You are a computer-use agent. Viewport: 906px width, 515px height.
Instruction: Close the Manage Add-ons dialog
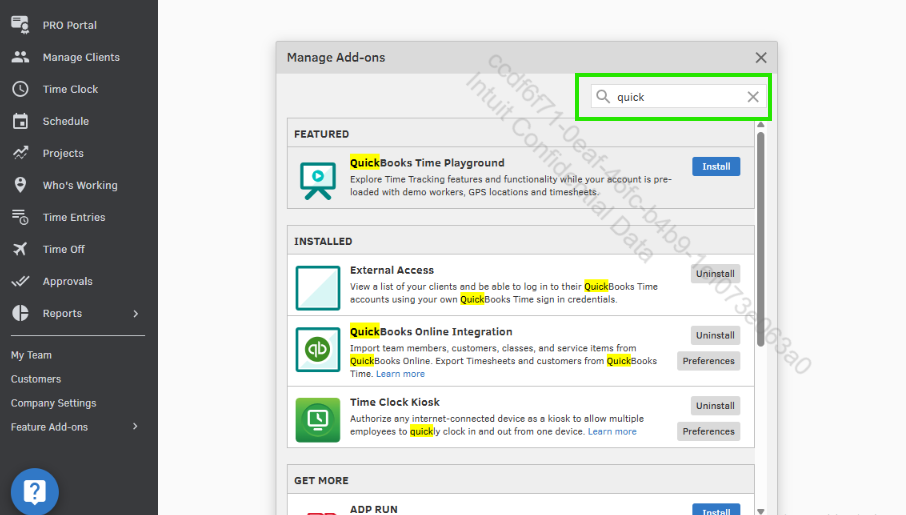[x=761, y=57]
